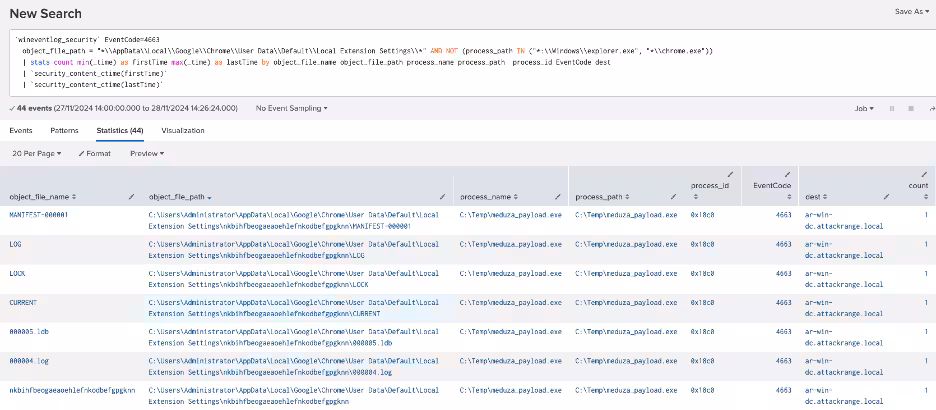This screenshot has height=410, width=936.
Task: Stop the search job
Action: pos(910,108)
